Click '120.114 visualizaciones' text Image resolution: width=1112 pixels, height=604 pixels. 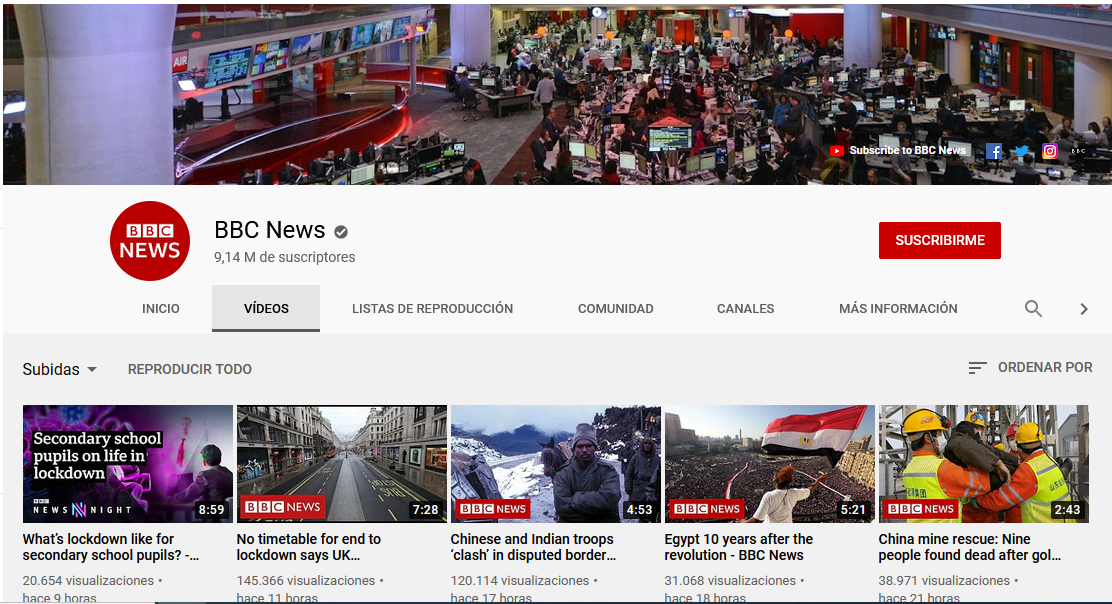click(x=520, y=581)
